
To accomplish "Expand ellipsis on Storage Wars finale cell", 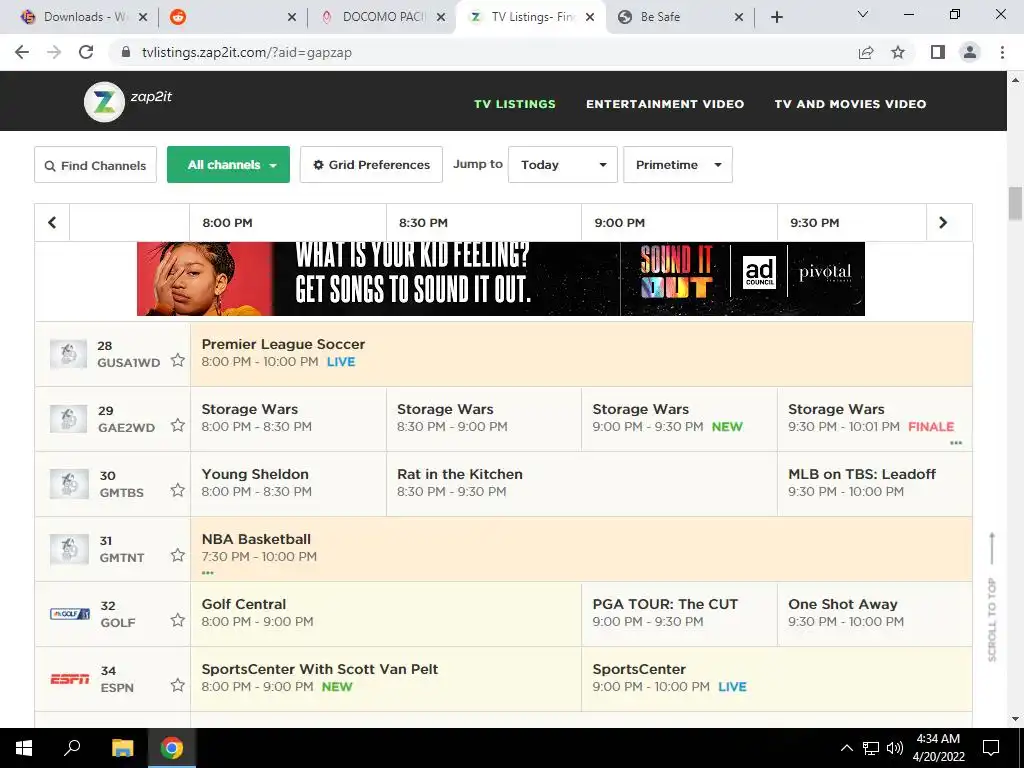I will (x=956, y=443).
